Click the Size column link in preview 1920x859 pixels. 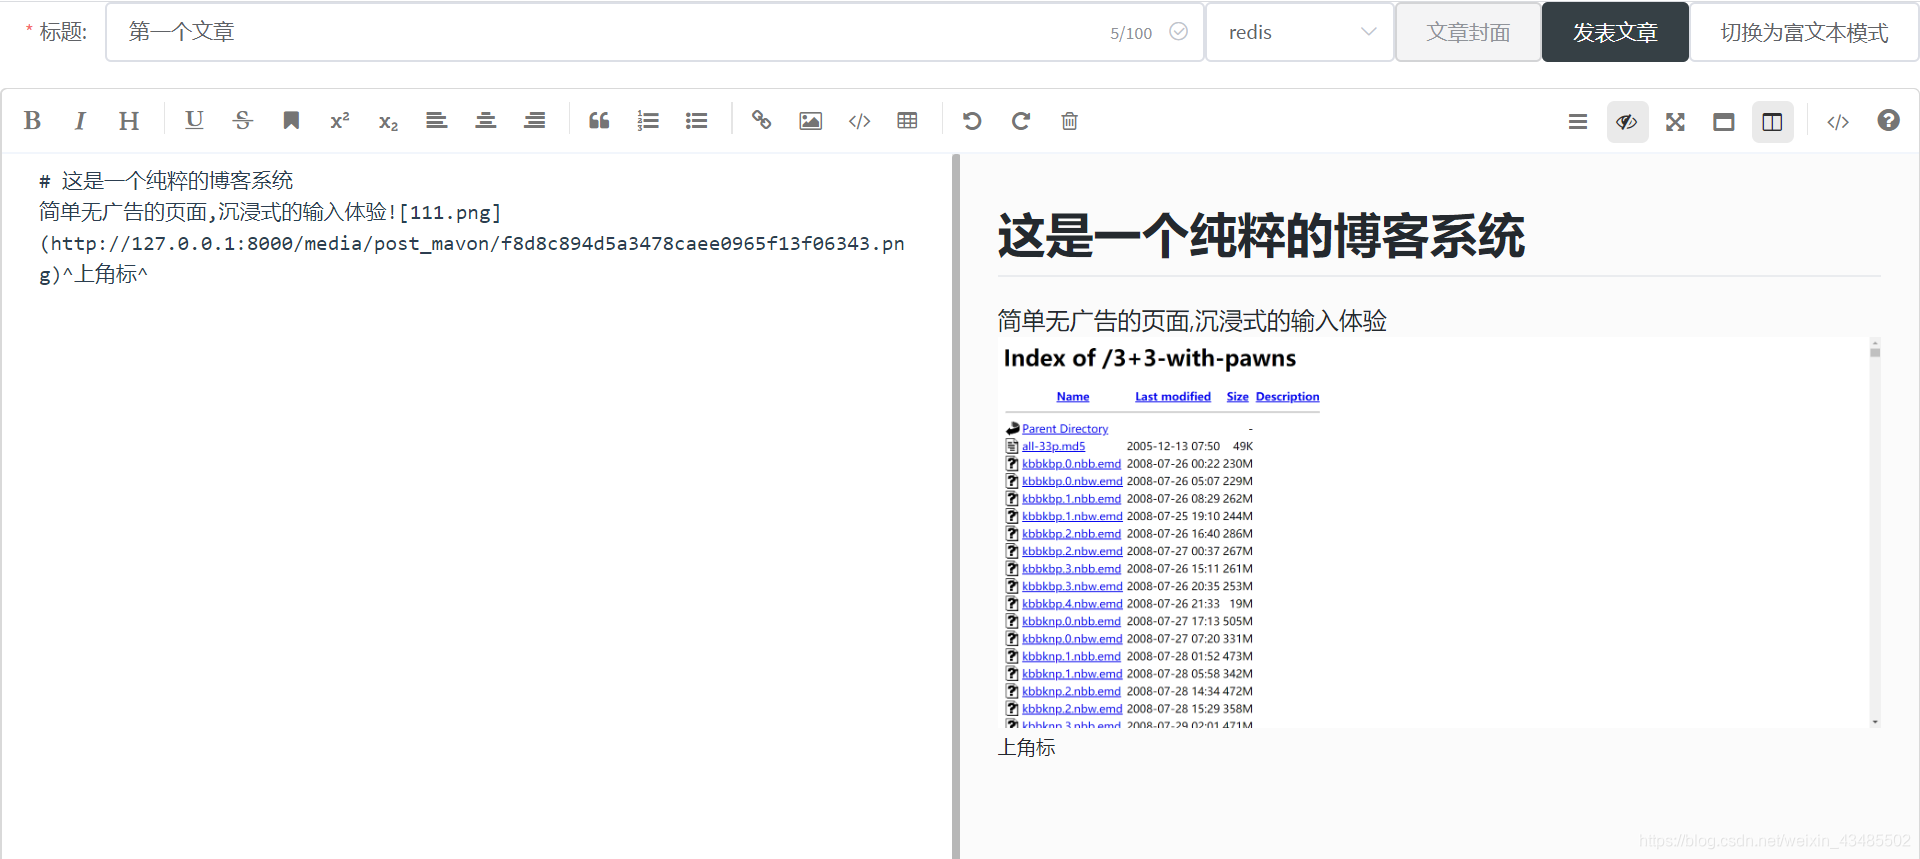[1238, 397]
